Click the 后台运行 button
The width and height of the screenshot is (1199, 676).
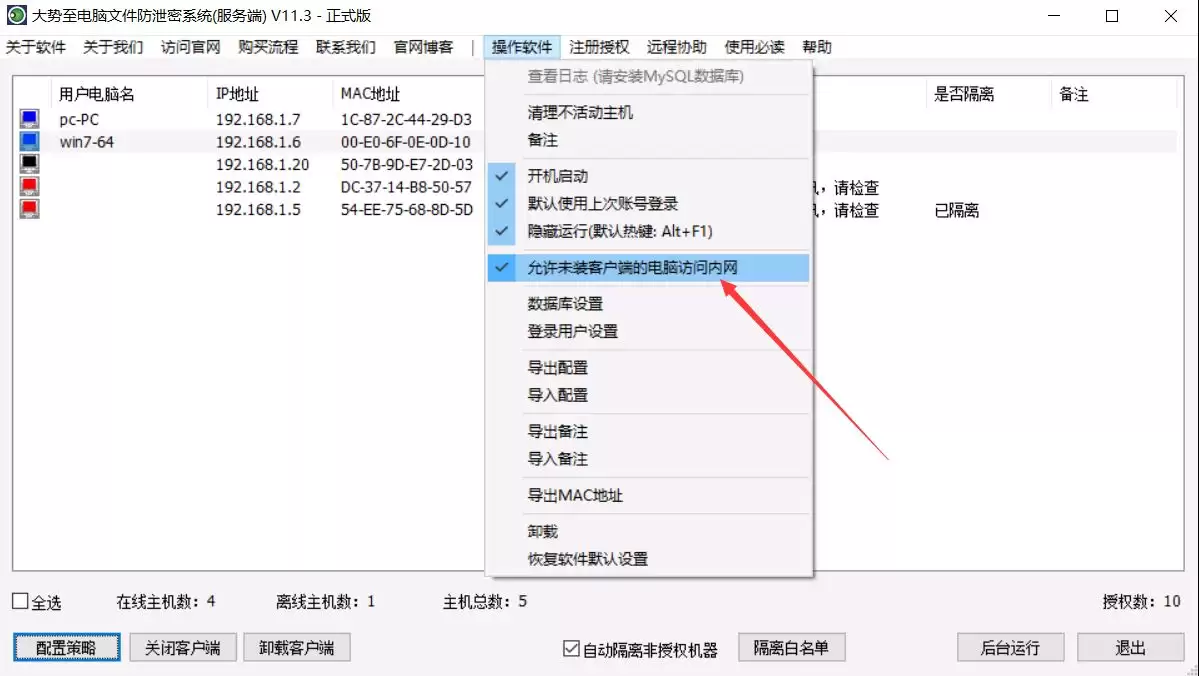point(1010,648)
